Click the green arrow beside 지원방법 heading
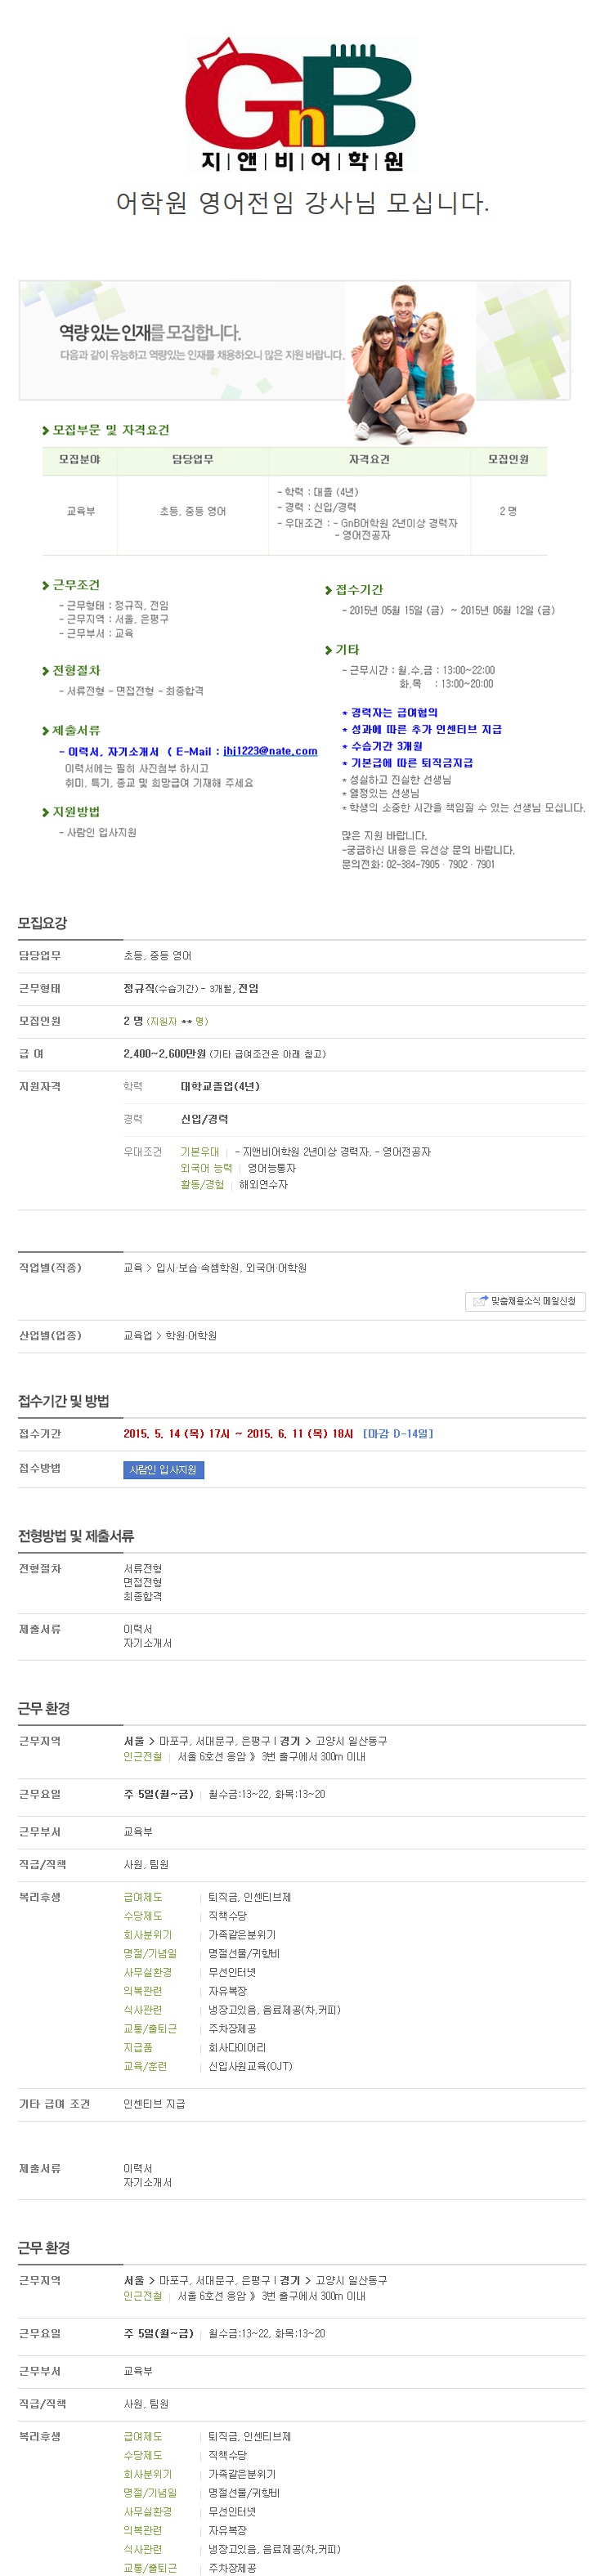 coord(46,813)
